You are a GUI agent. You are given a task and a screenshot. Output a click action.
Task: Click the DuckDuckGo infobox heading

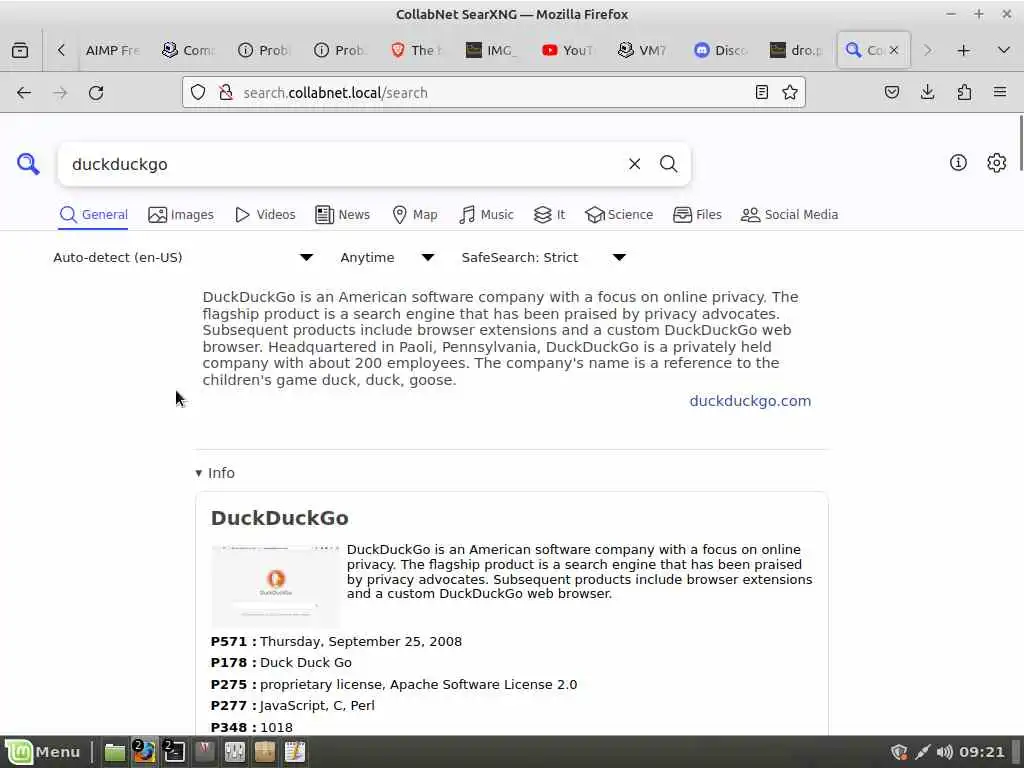(280, 518)
